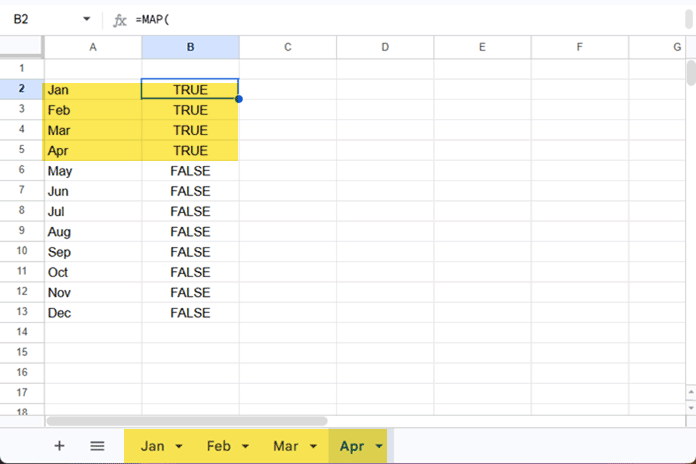Select FALSE cell next to May
Viewport: 696px width, 464px height.
[190, 171]
